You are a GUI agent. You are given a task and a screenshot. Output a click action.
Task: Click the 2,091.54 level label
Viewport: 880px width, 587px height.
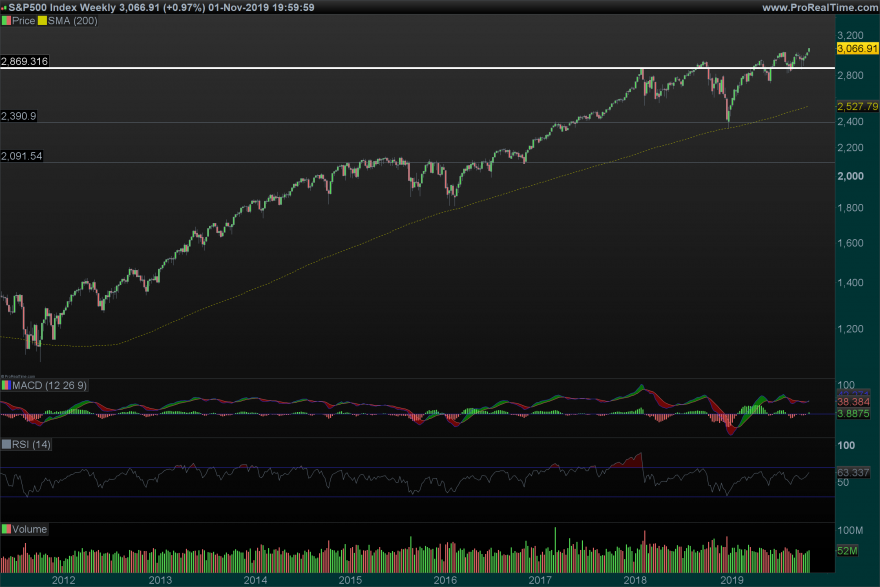click(21, 155)
